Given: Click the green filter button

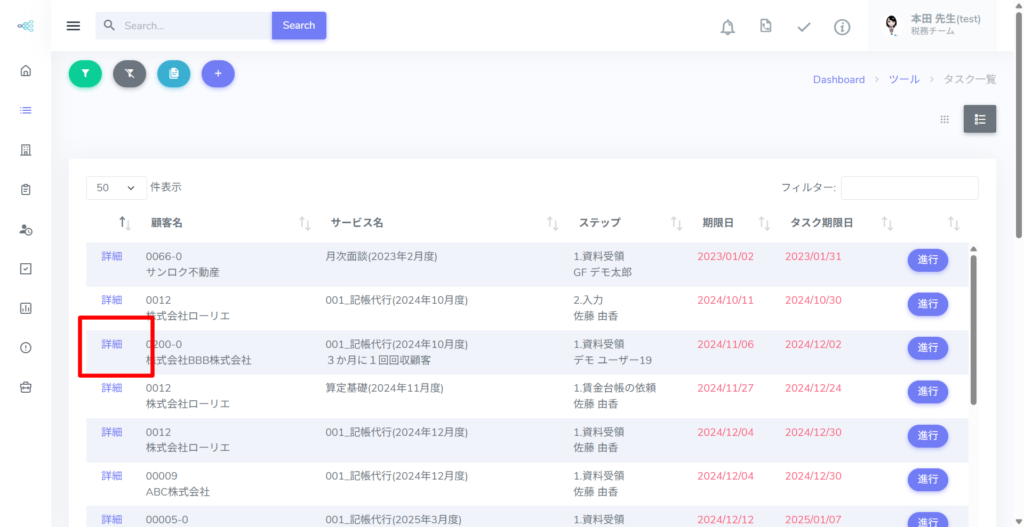Looking at the screenshot, I should (85, 73).
